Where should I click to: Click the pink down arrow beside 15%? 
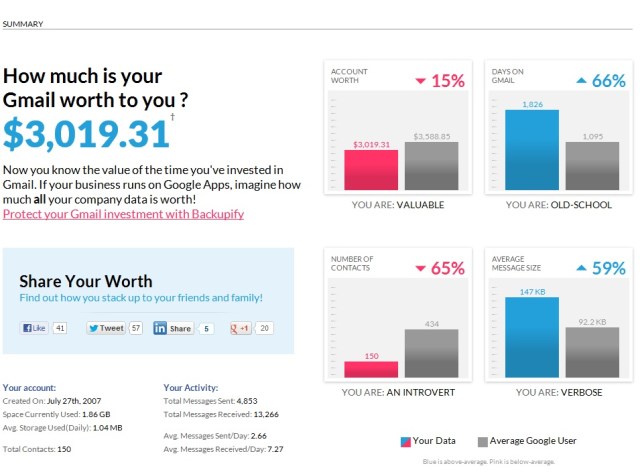[x=419, y=81]
